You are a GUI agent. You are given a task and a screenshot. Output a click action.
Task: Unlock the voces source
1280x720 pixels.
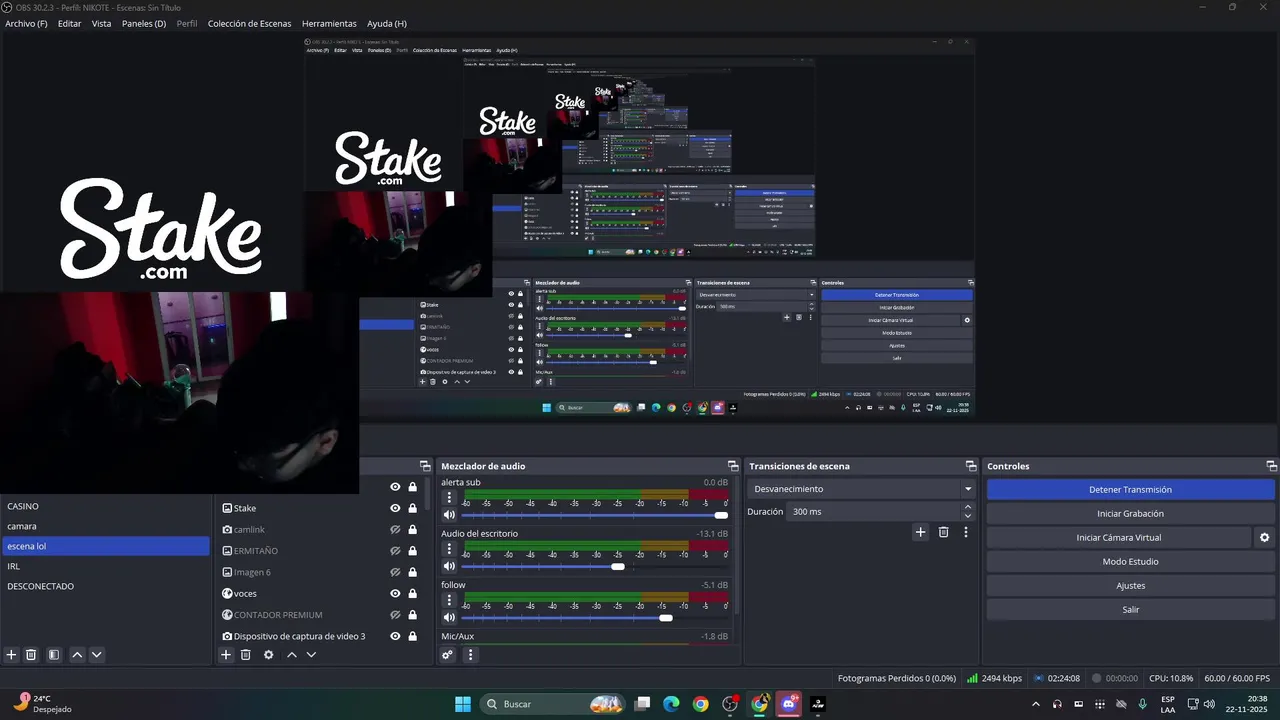click(x=412, y=593)
